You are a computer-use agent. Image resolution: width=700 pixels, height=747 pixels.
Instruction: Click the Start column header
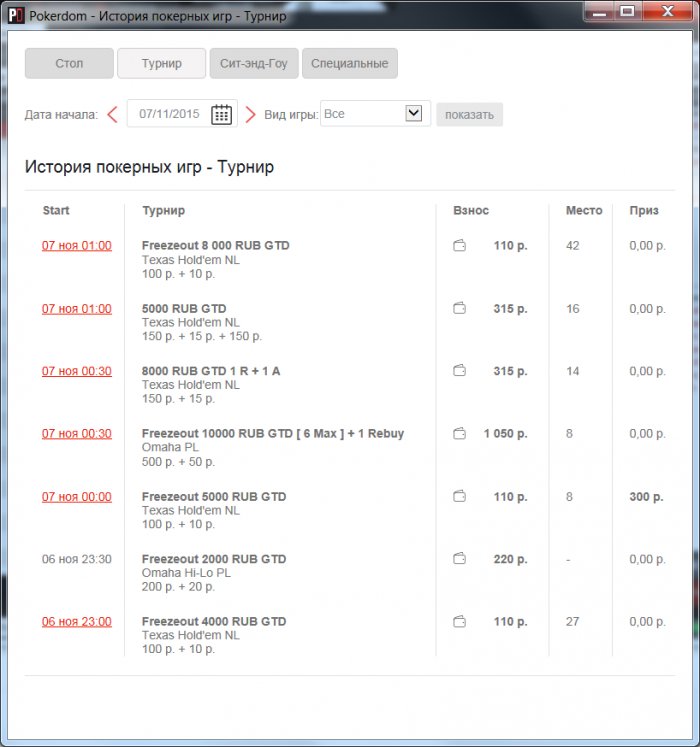(x=56, y=210)
